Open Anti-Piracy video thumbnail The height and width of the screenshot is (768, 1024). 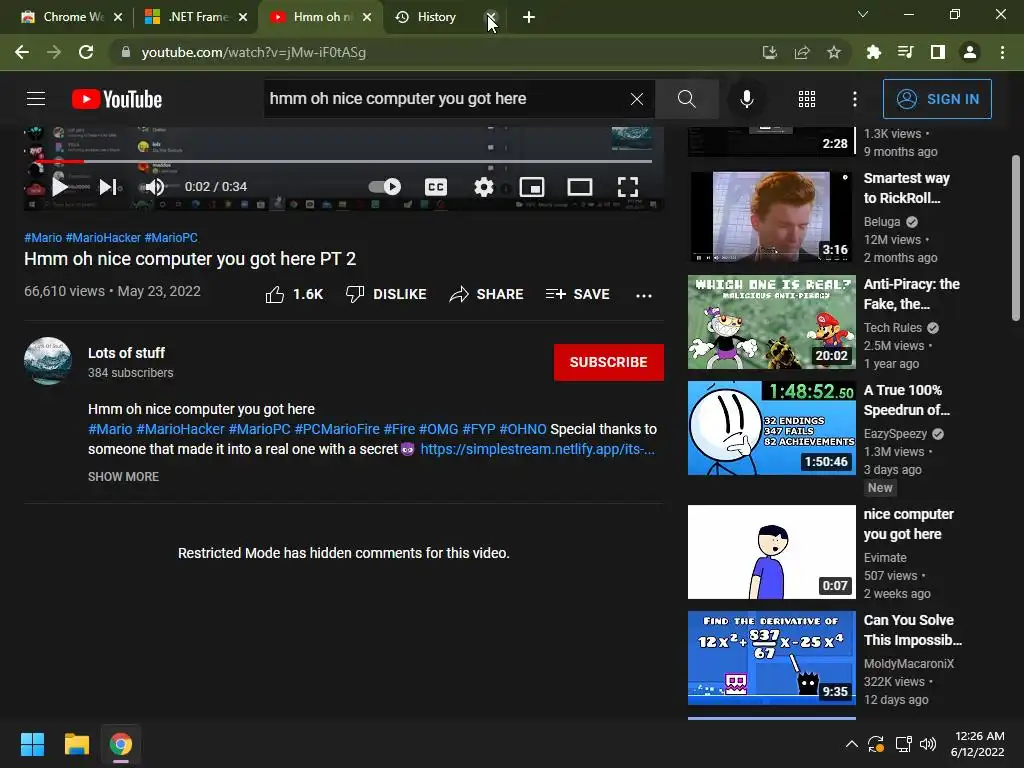[771, 322]
